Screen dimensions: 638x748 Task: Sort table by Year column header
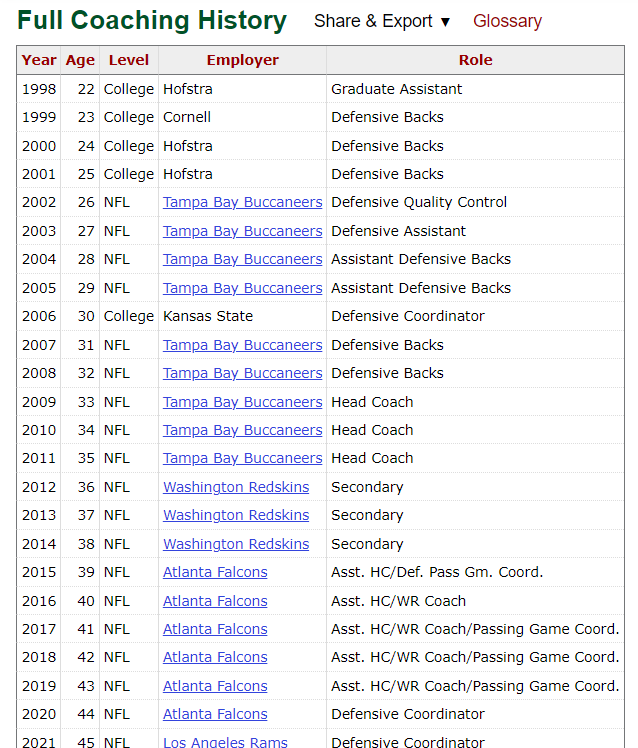(39, 60)
